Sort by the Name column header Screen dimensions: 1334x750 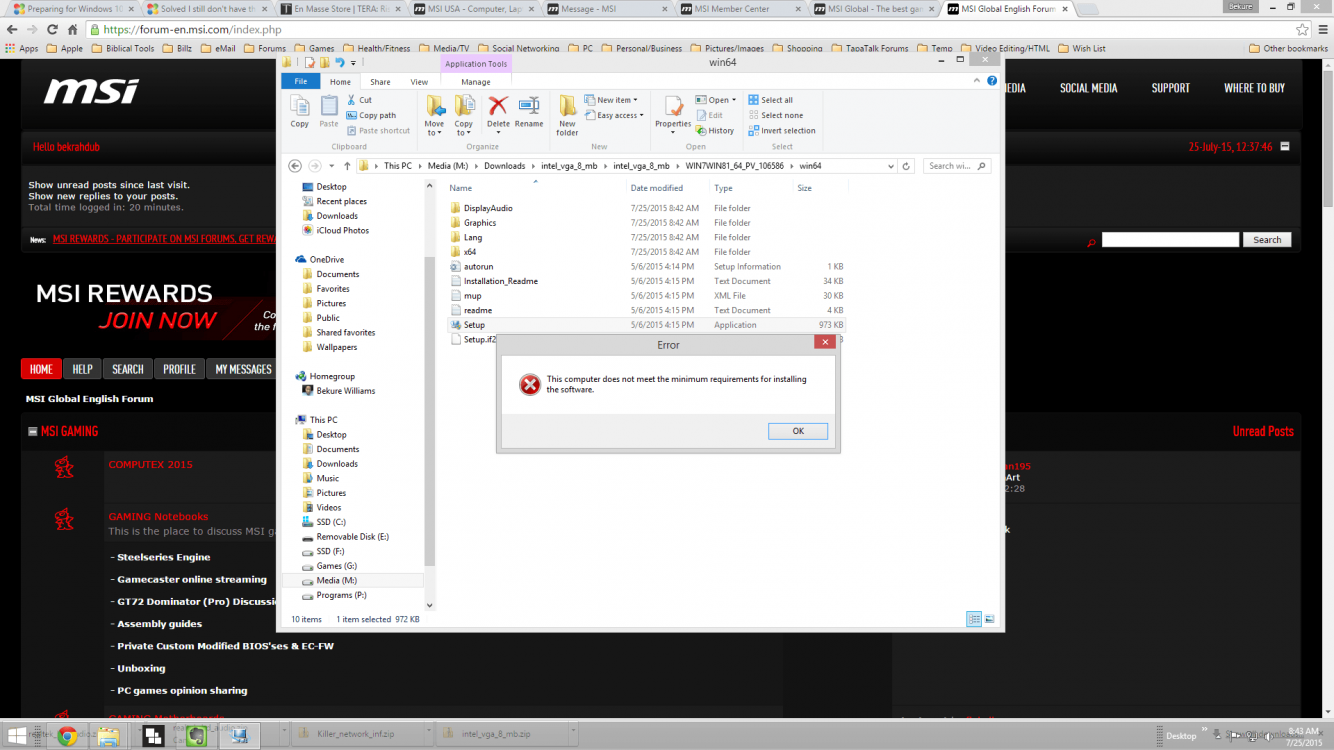click(x=460, y=188)
